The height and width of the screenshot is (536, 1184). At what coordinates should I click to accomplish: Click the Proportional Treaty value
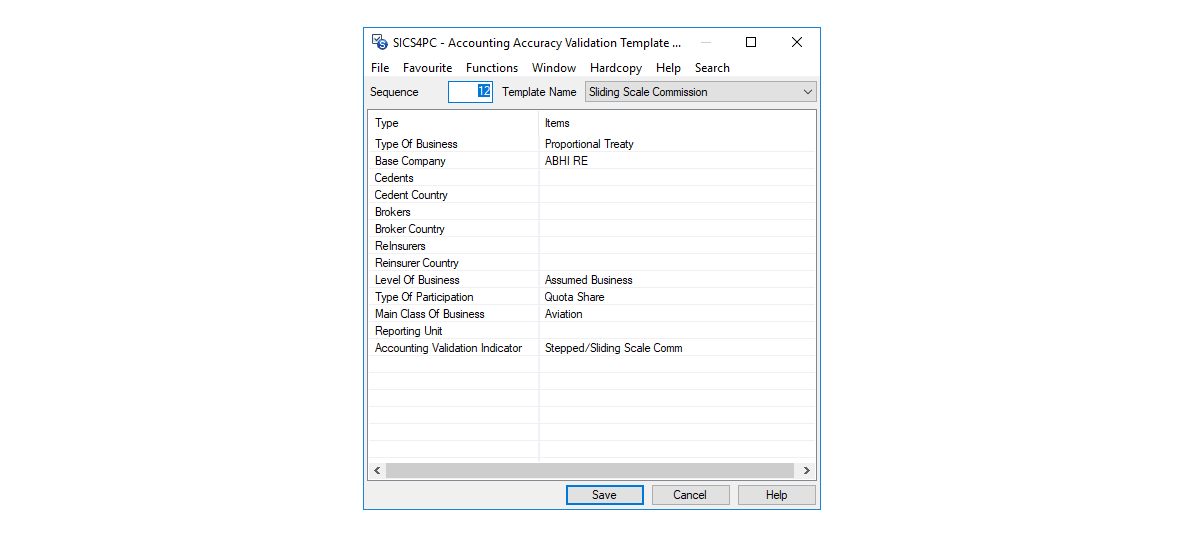589,144
